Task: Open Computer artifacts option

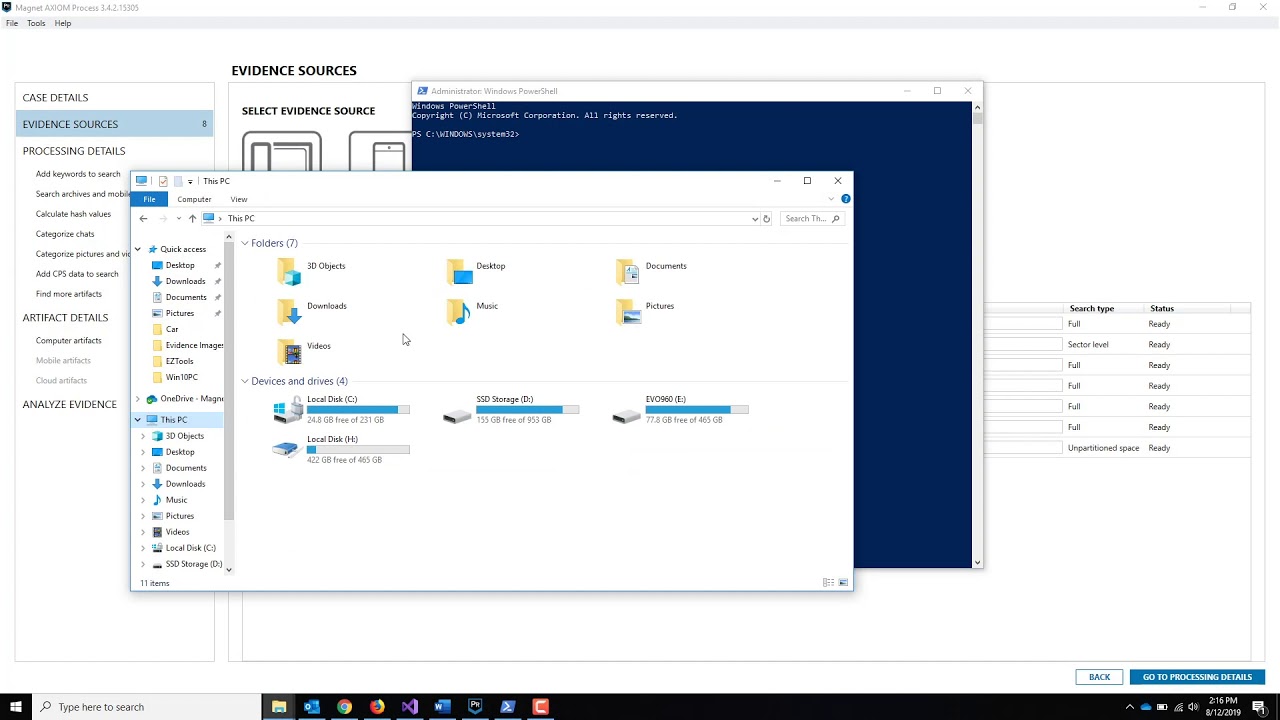Action: (x=69, y=341)
